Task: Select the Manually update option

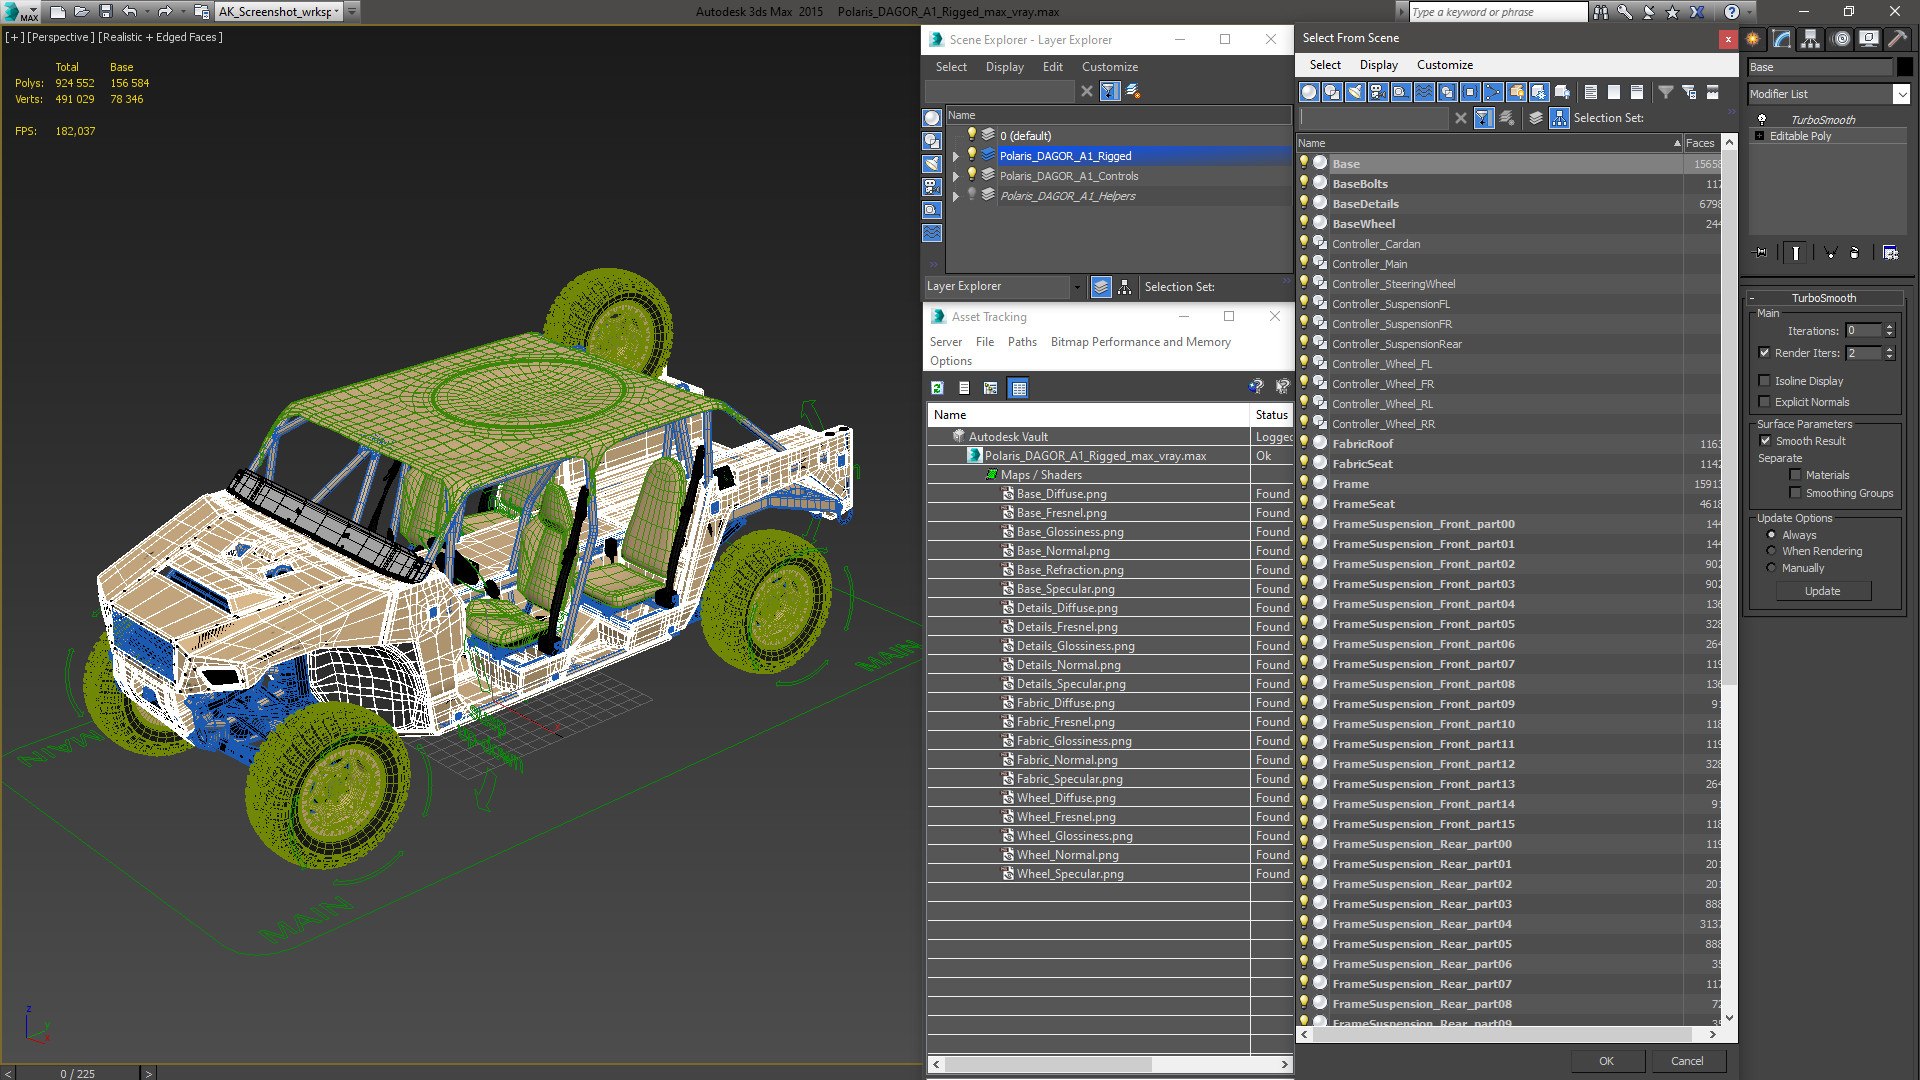Action: tap(1771, 568)
